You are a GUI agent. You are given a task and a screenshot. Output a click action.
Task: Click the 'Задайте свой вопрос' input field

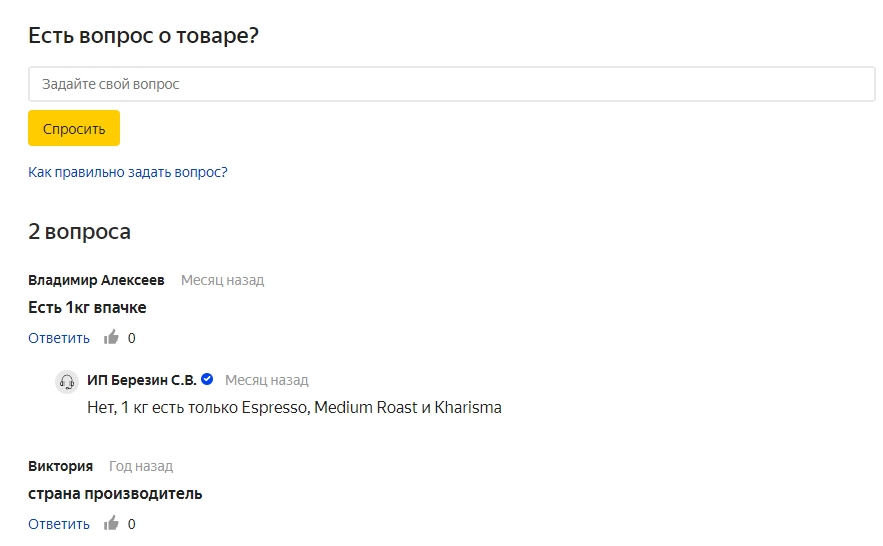[452, 84]
